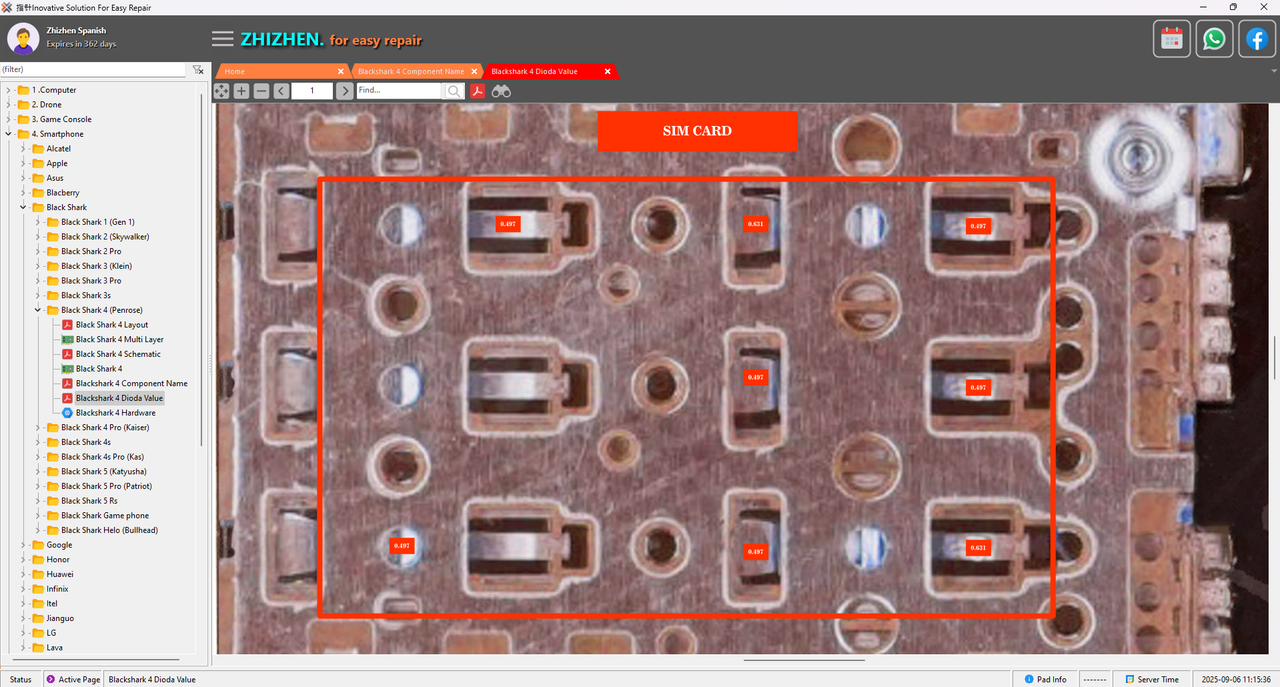Collapse the Black Shark 4 (Penrose) folder
Viewport: 1280px width, 687px height.
click(38, 310)
